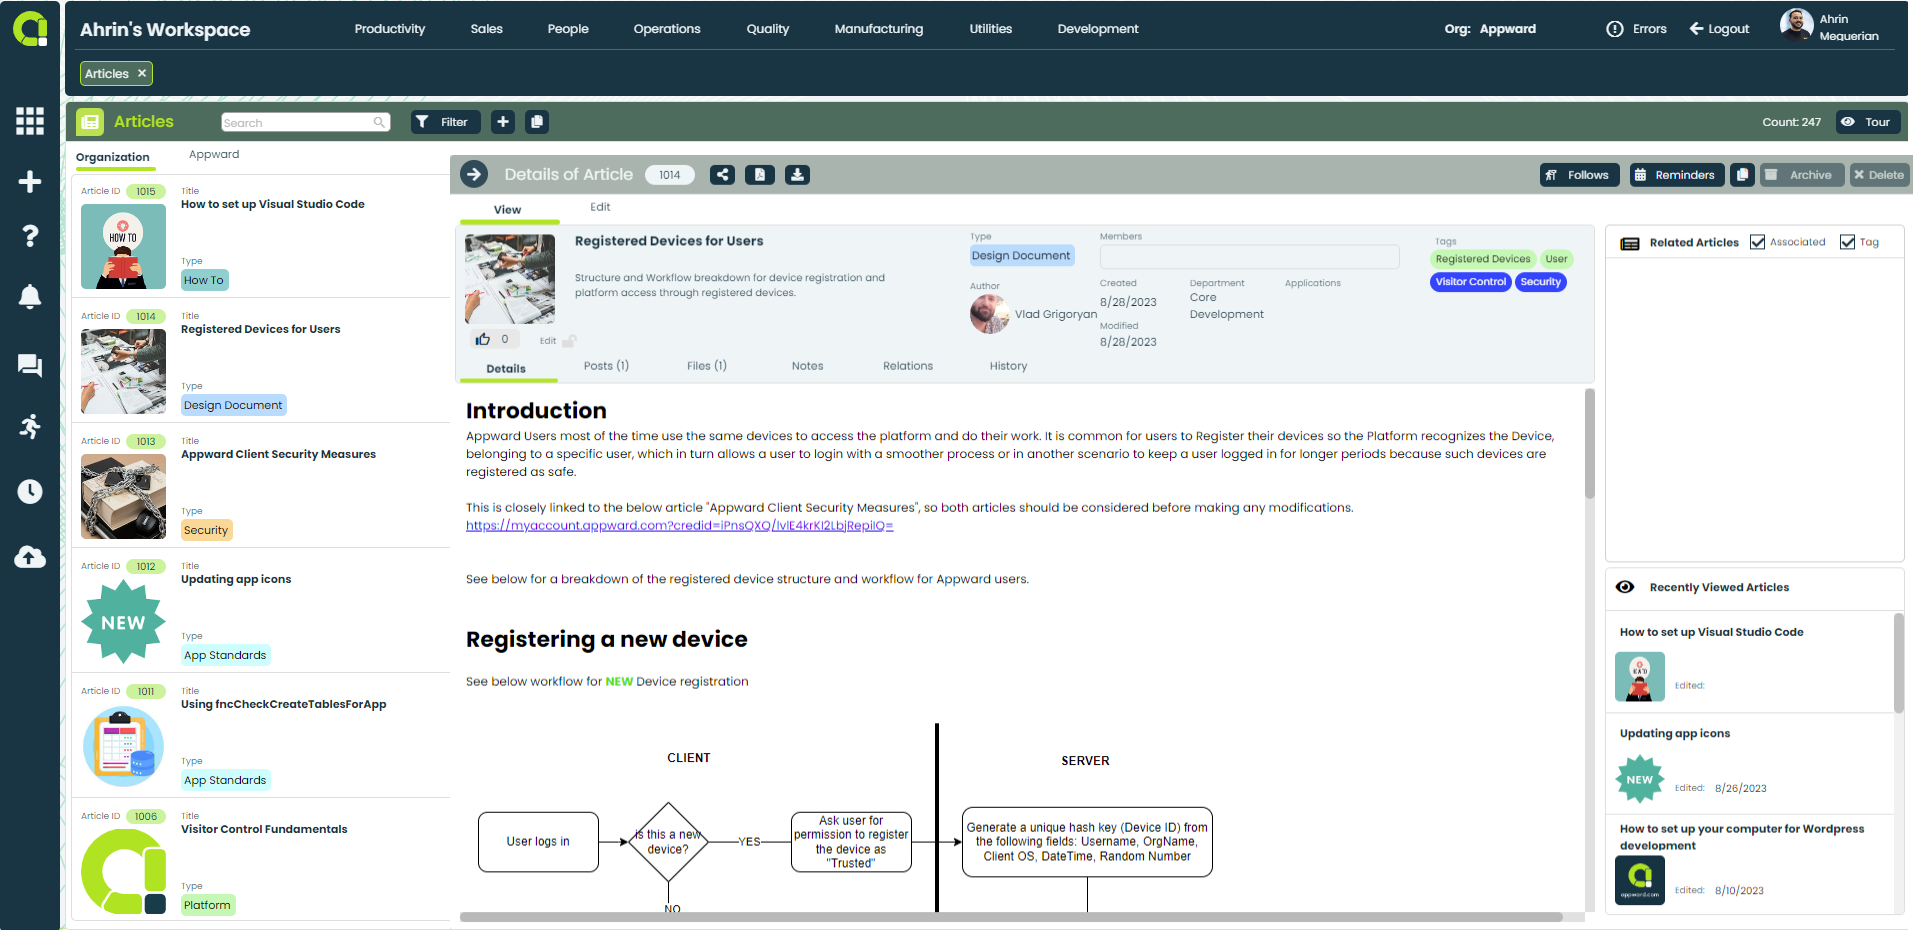Select the Updating app icons list item
Image resolution: width=1913 pixels, height=930 pixels.
tap(261, 610)
